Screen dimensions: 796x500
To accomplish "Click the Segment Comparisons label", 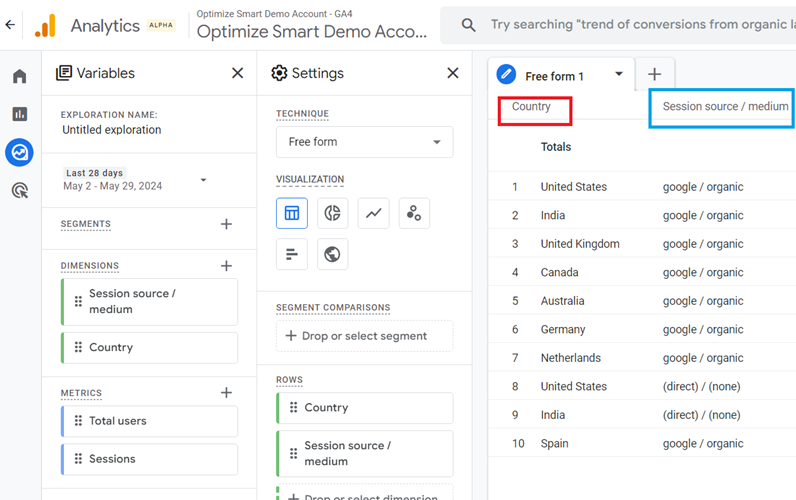I will pos(333,308).
